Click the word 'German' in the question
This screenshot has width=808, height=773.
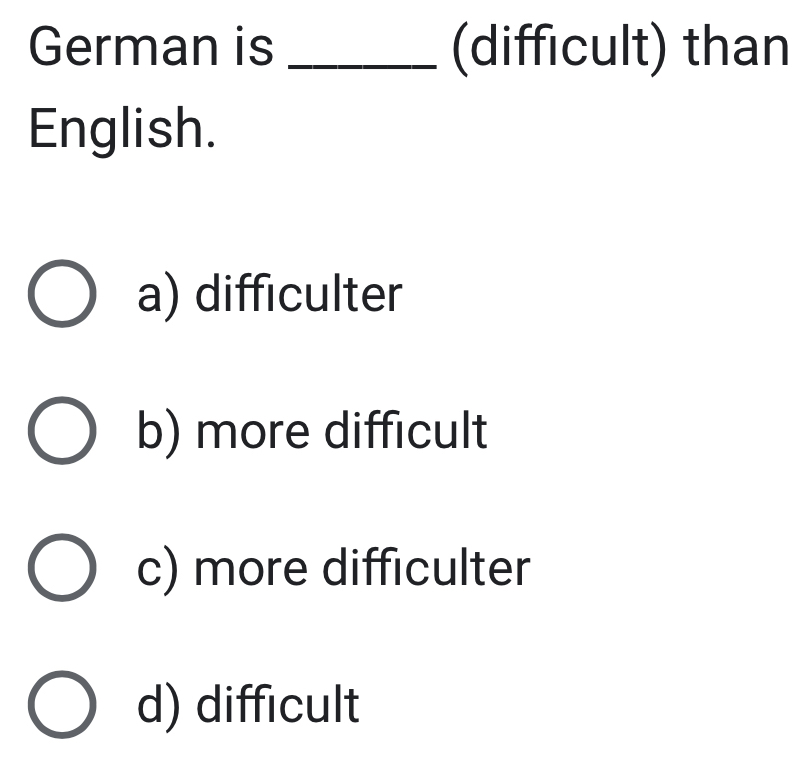(124, 47)
